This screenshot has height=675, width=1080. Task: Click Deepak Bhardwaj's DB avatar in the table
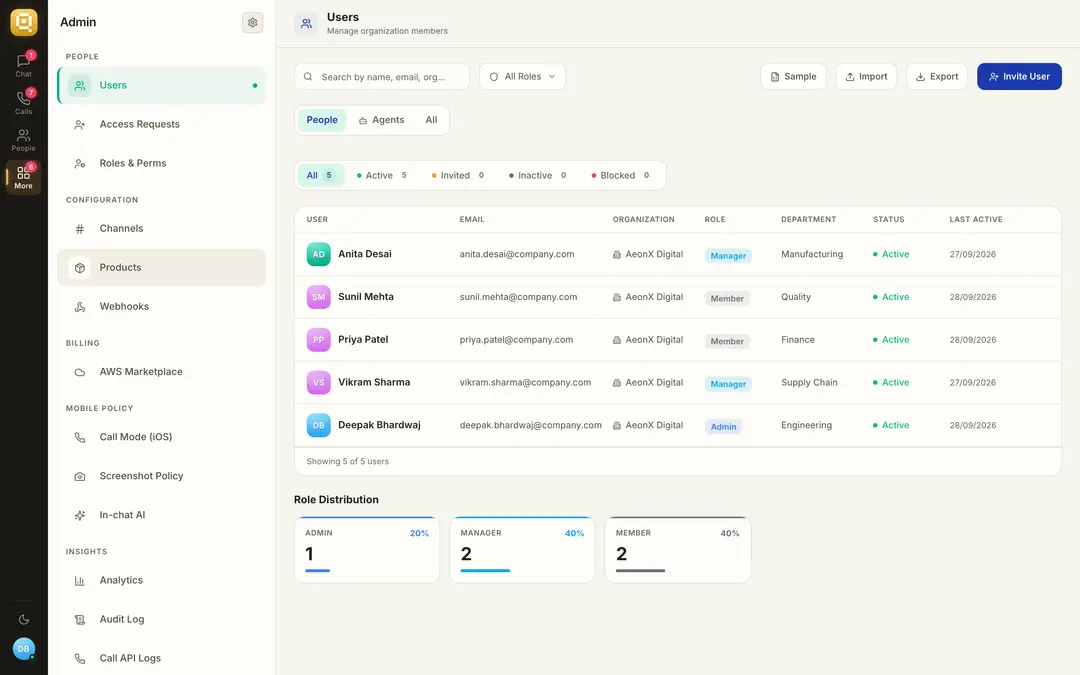click(x=318, y=425)
